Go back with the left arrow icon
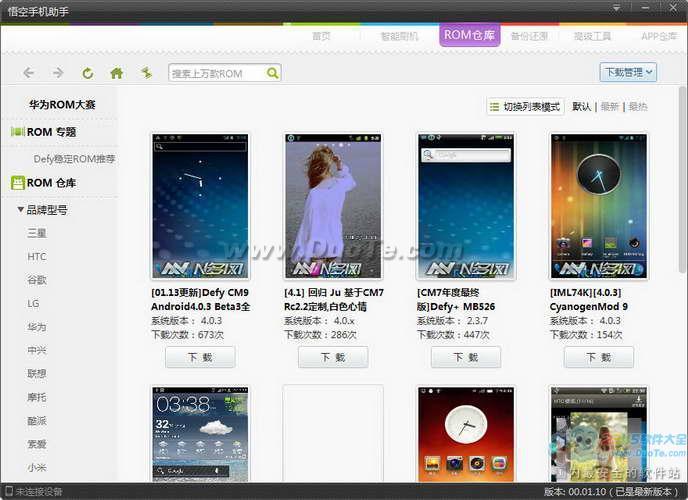 tap(29, 73)
